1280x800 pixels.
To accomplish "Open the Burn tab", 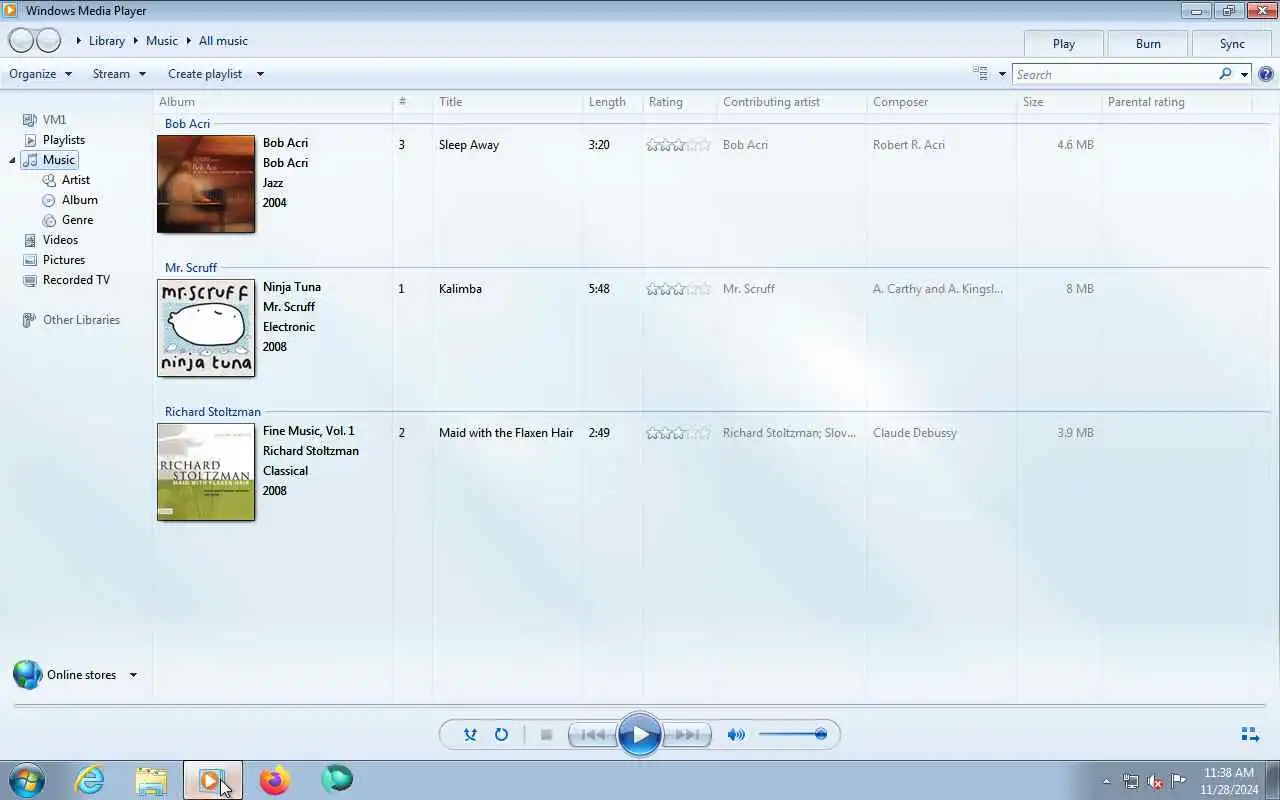I will point(1148,43).
